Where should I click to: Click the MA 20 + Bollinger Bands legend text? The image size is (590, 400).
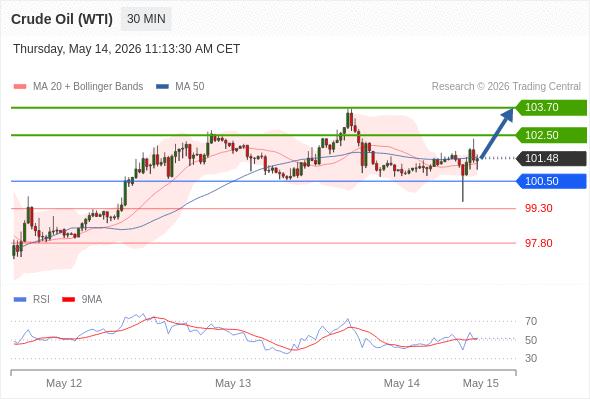tap(88, 87)
